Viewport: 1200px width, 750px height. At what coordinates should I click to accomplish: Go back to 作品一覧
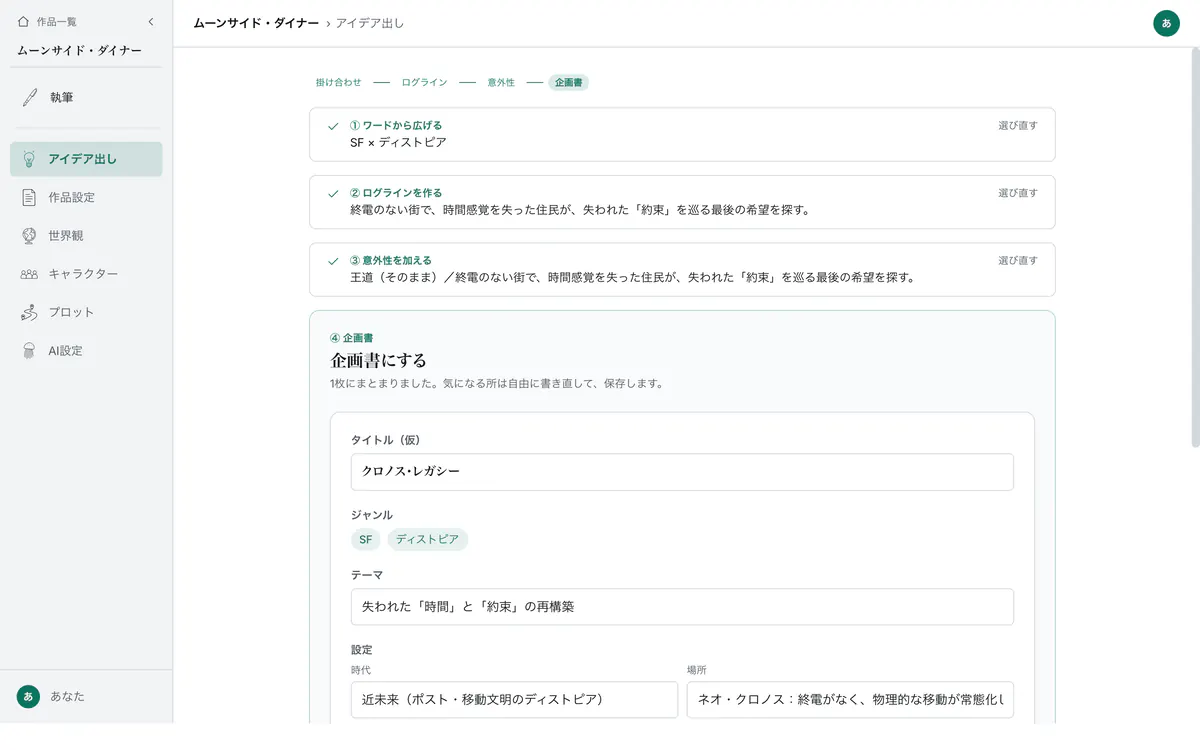pos(56,21)
